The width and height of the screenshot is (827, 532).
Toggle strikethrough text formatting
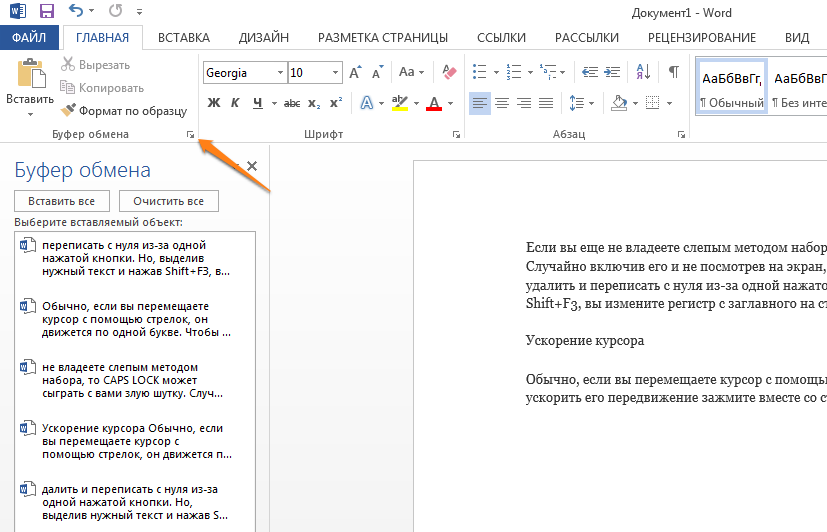click(292, 103)
